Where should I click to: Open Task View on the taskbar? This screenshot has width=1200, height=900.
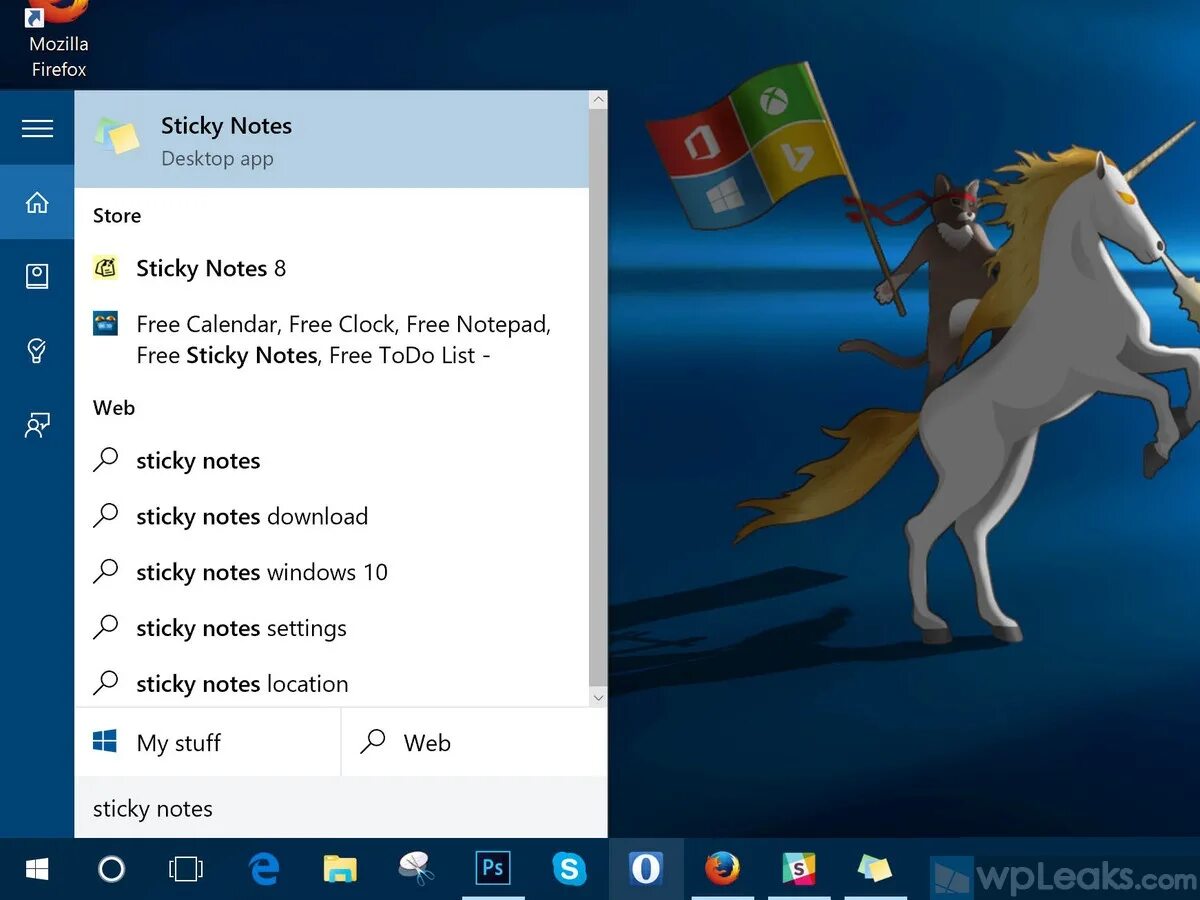186,869
